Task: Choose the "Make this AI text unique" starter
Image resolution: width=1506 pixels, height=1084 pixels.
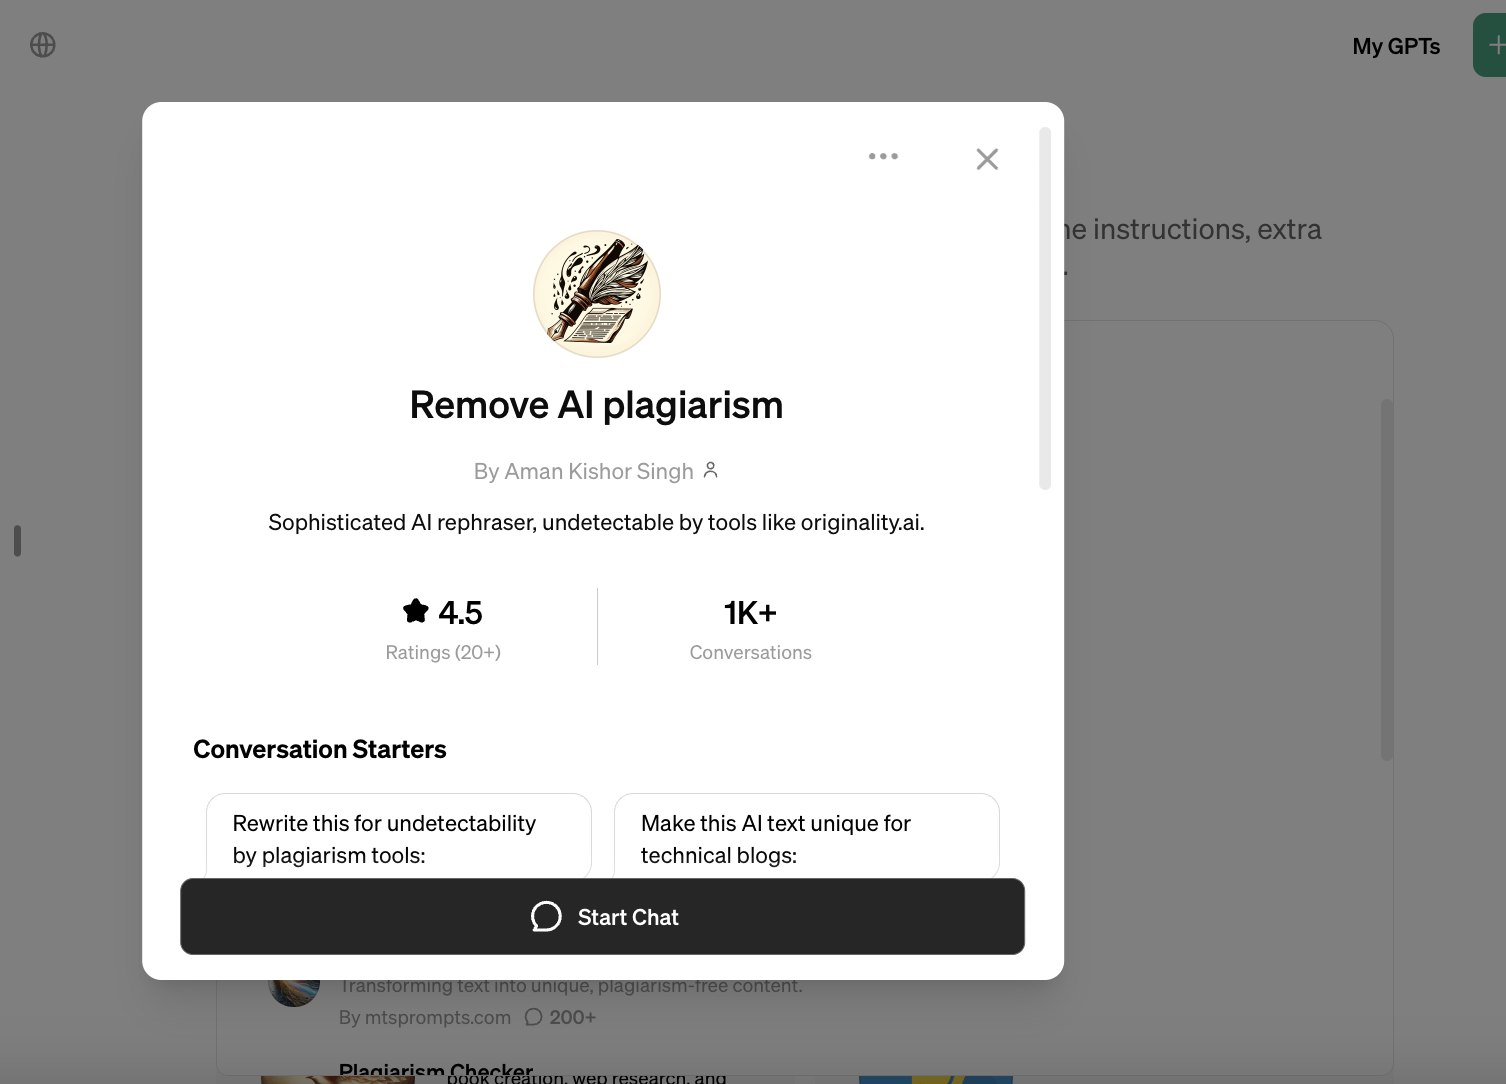Action: [806, 838]
